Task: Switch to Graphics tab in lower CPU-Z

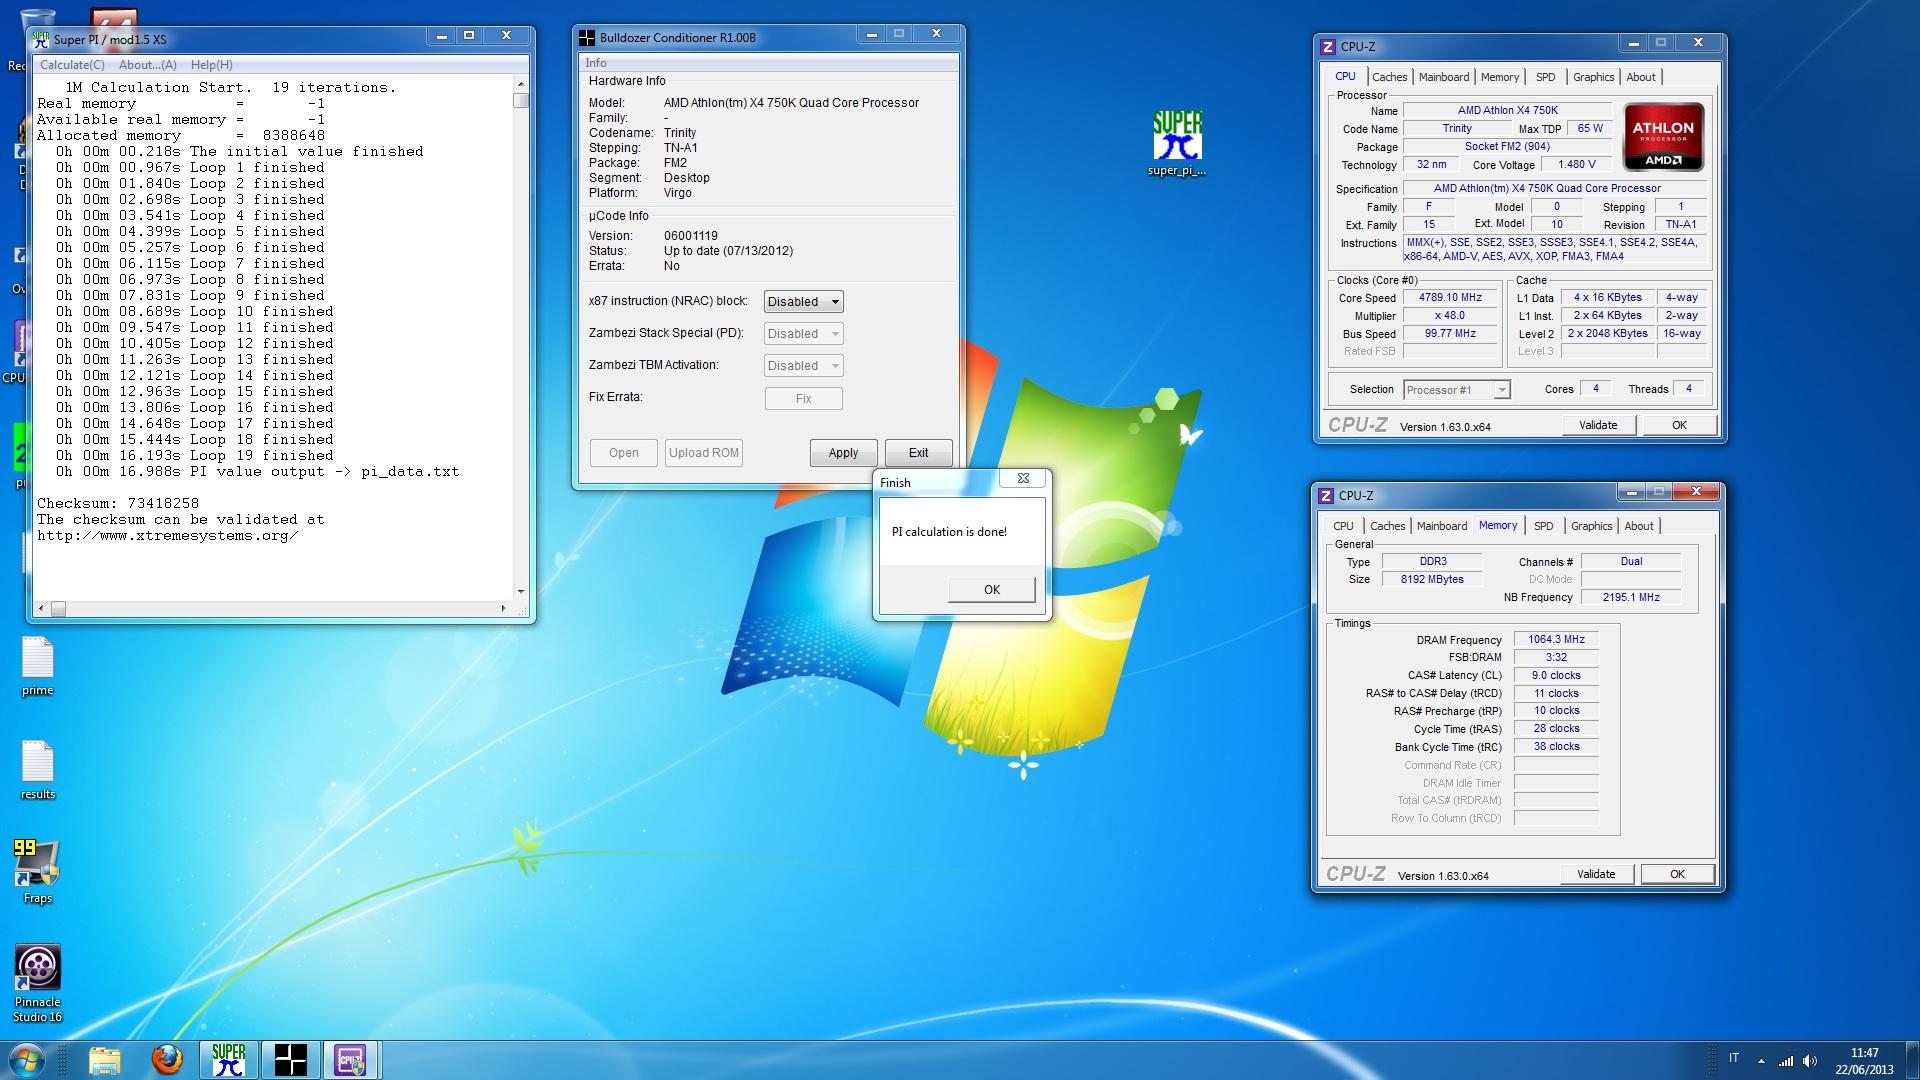Action: [x=1591, y=526]
